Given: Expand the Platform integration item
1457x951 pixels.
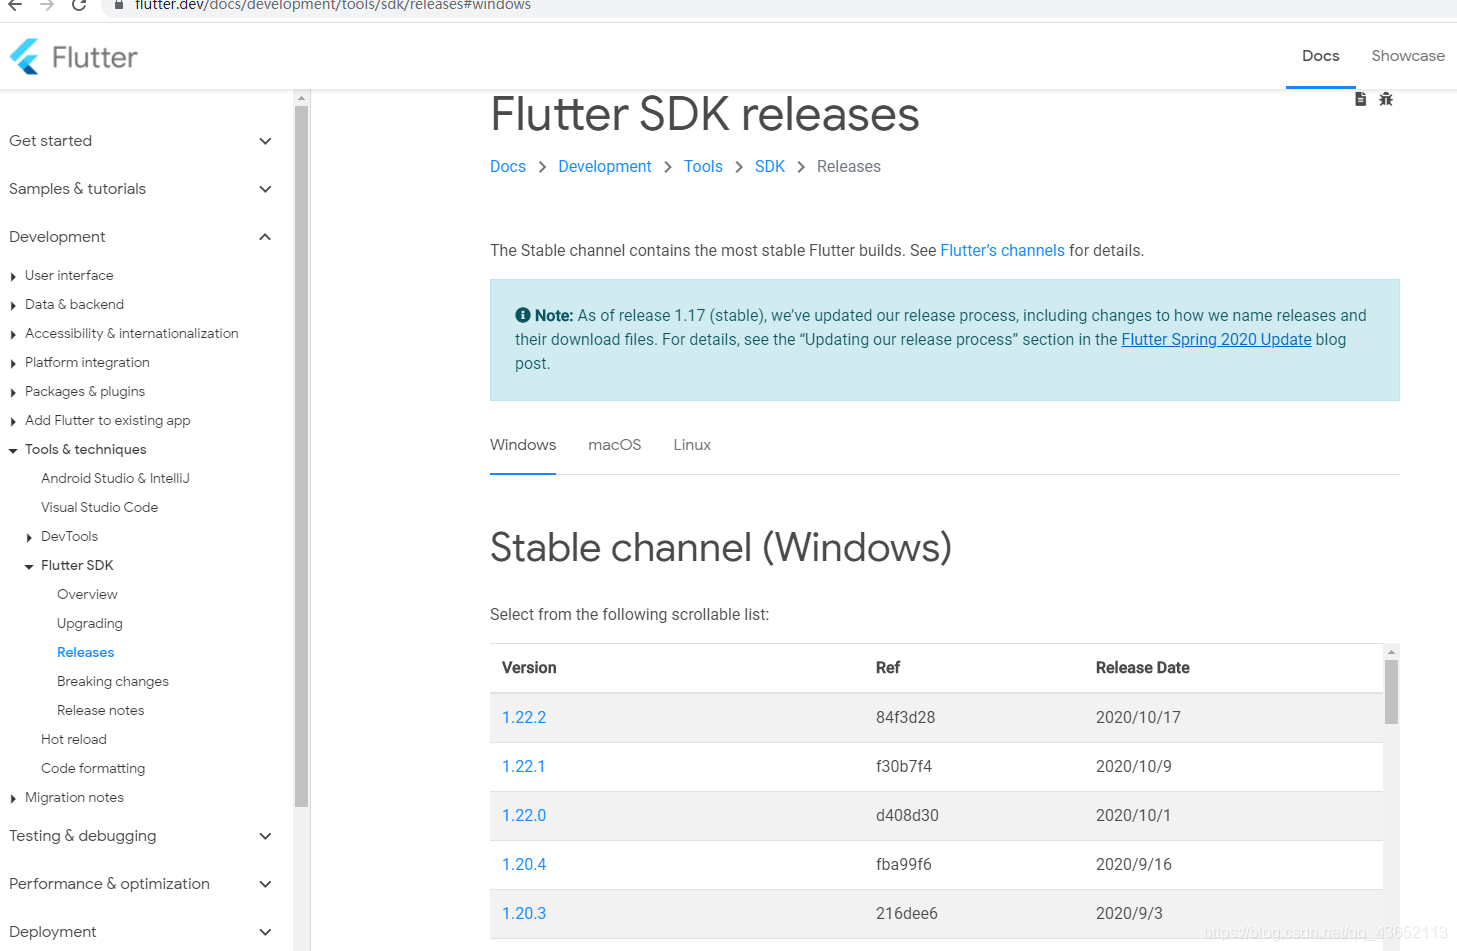Looking at the screenshot, I should 13,363.
